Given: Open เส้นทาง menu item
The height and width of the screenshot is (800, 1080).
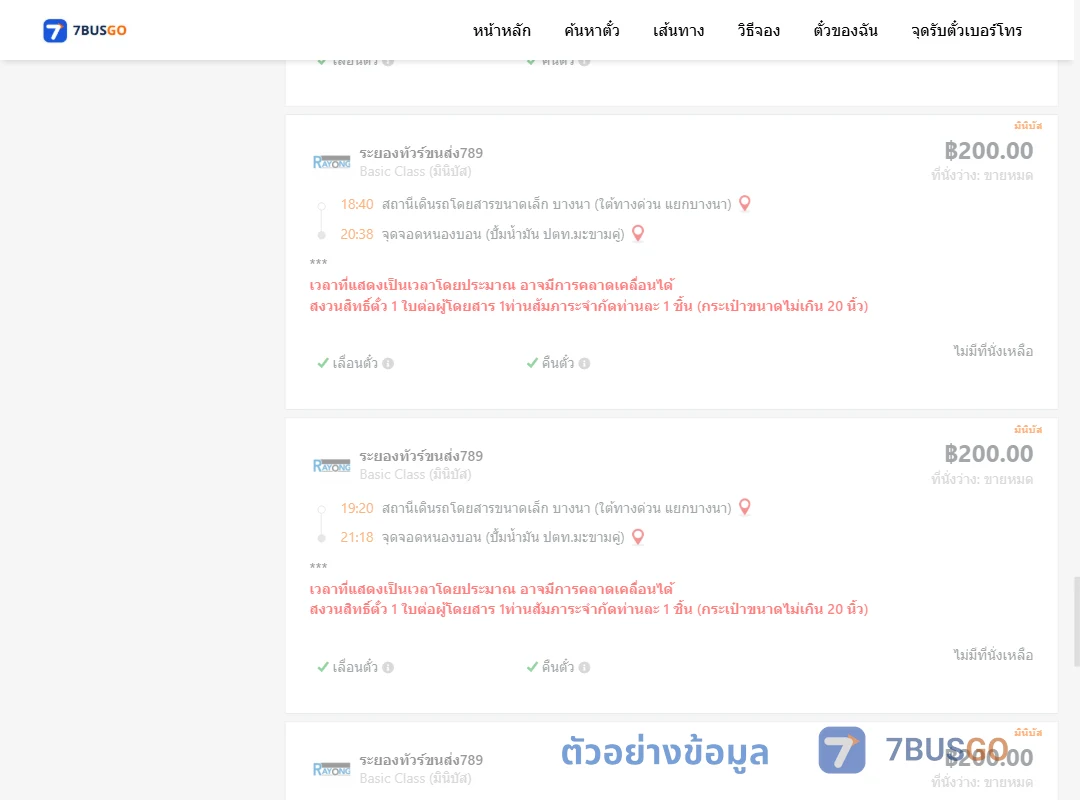Looking at the screenshot, I should click(x=678, y=30).
